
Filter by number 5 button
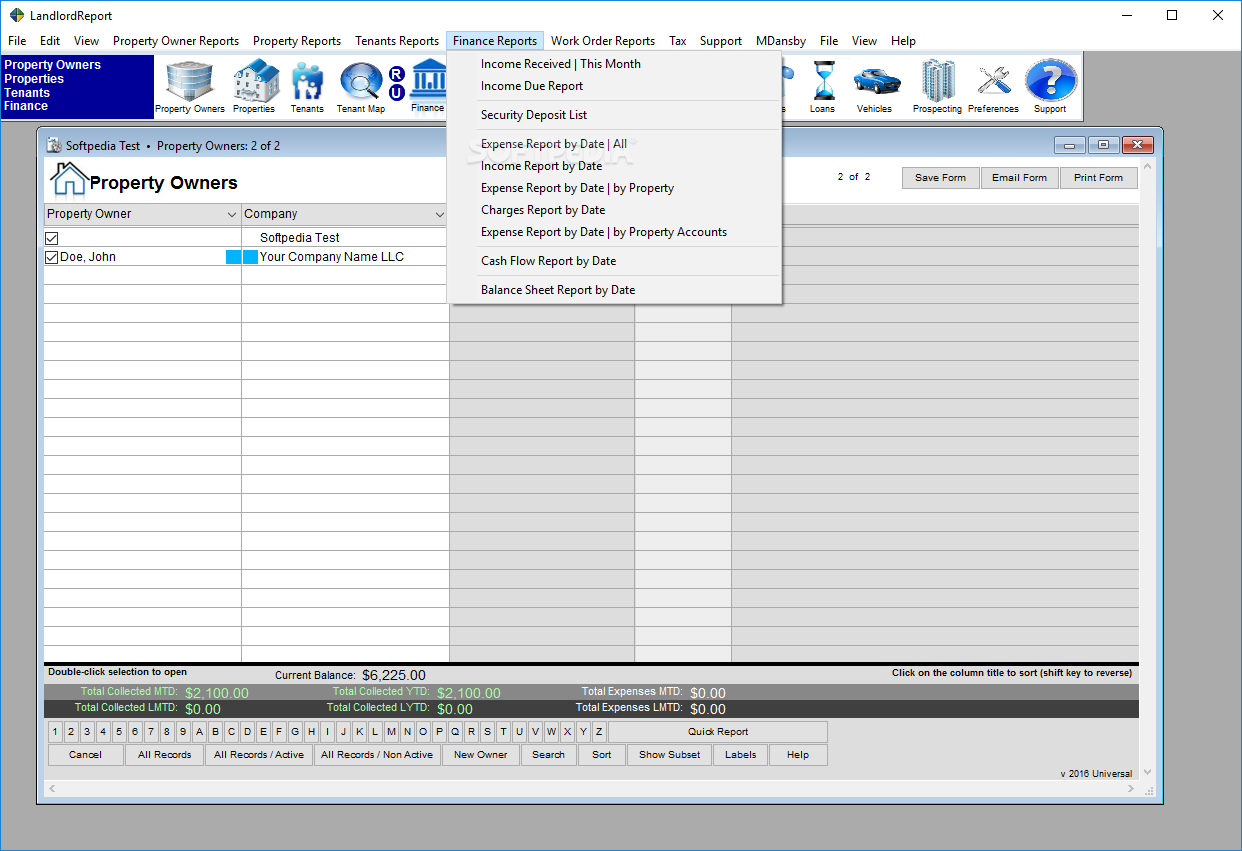(x=119, y=732)
